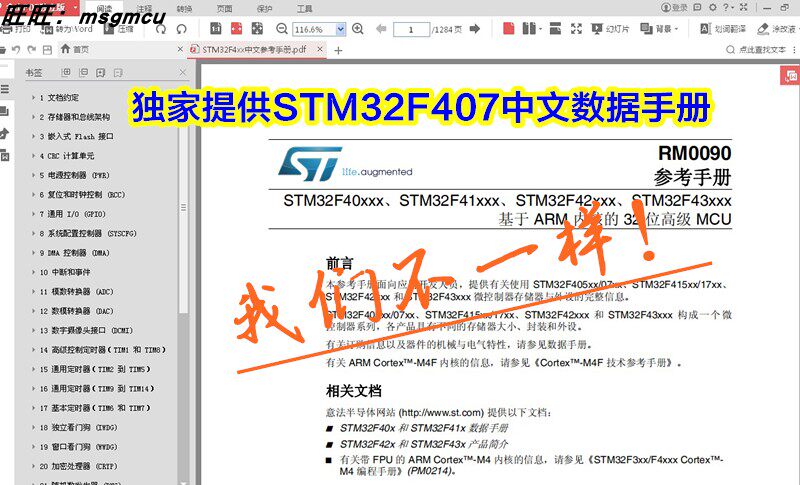Enter full screen from the toolbar
This screenshot has width=800, height=485.
pos(577,29)
